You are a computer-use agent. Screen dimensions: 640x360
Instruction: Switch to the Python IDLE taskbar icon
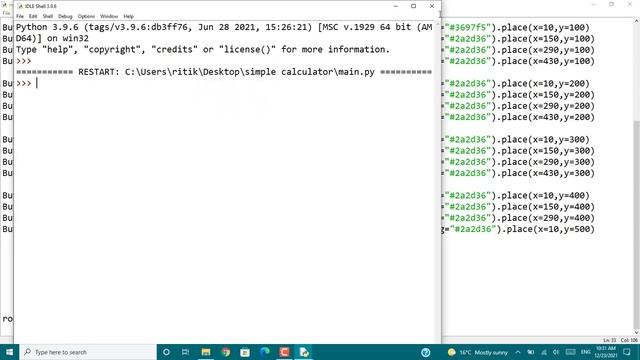[x=304, y=352]
